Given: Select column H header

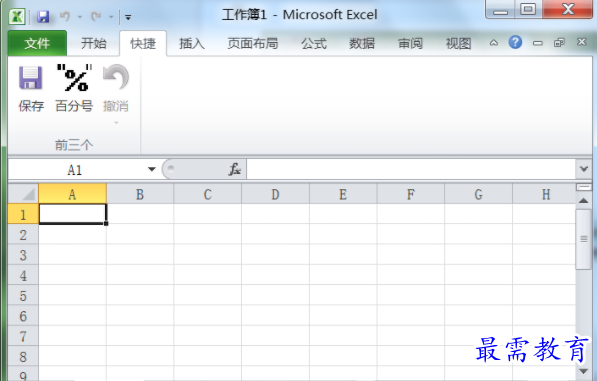Looking at the screenshot, I should [544, 194].
